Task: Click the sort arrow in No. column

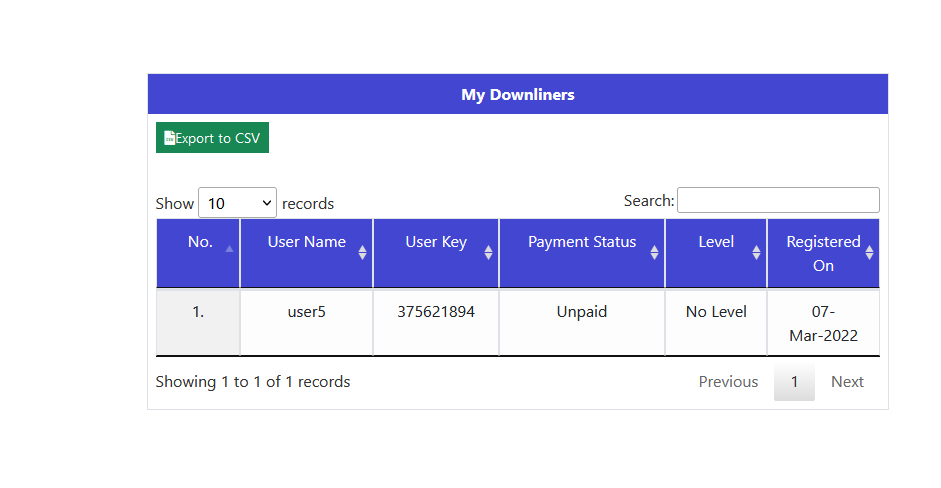Action: click(x=229, y=249)
